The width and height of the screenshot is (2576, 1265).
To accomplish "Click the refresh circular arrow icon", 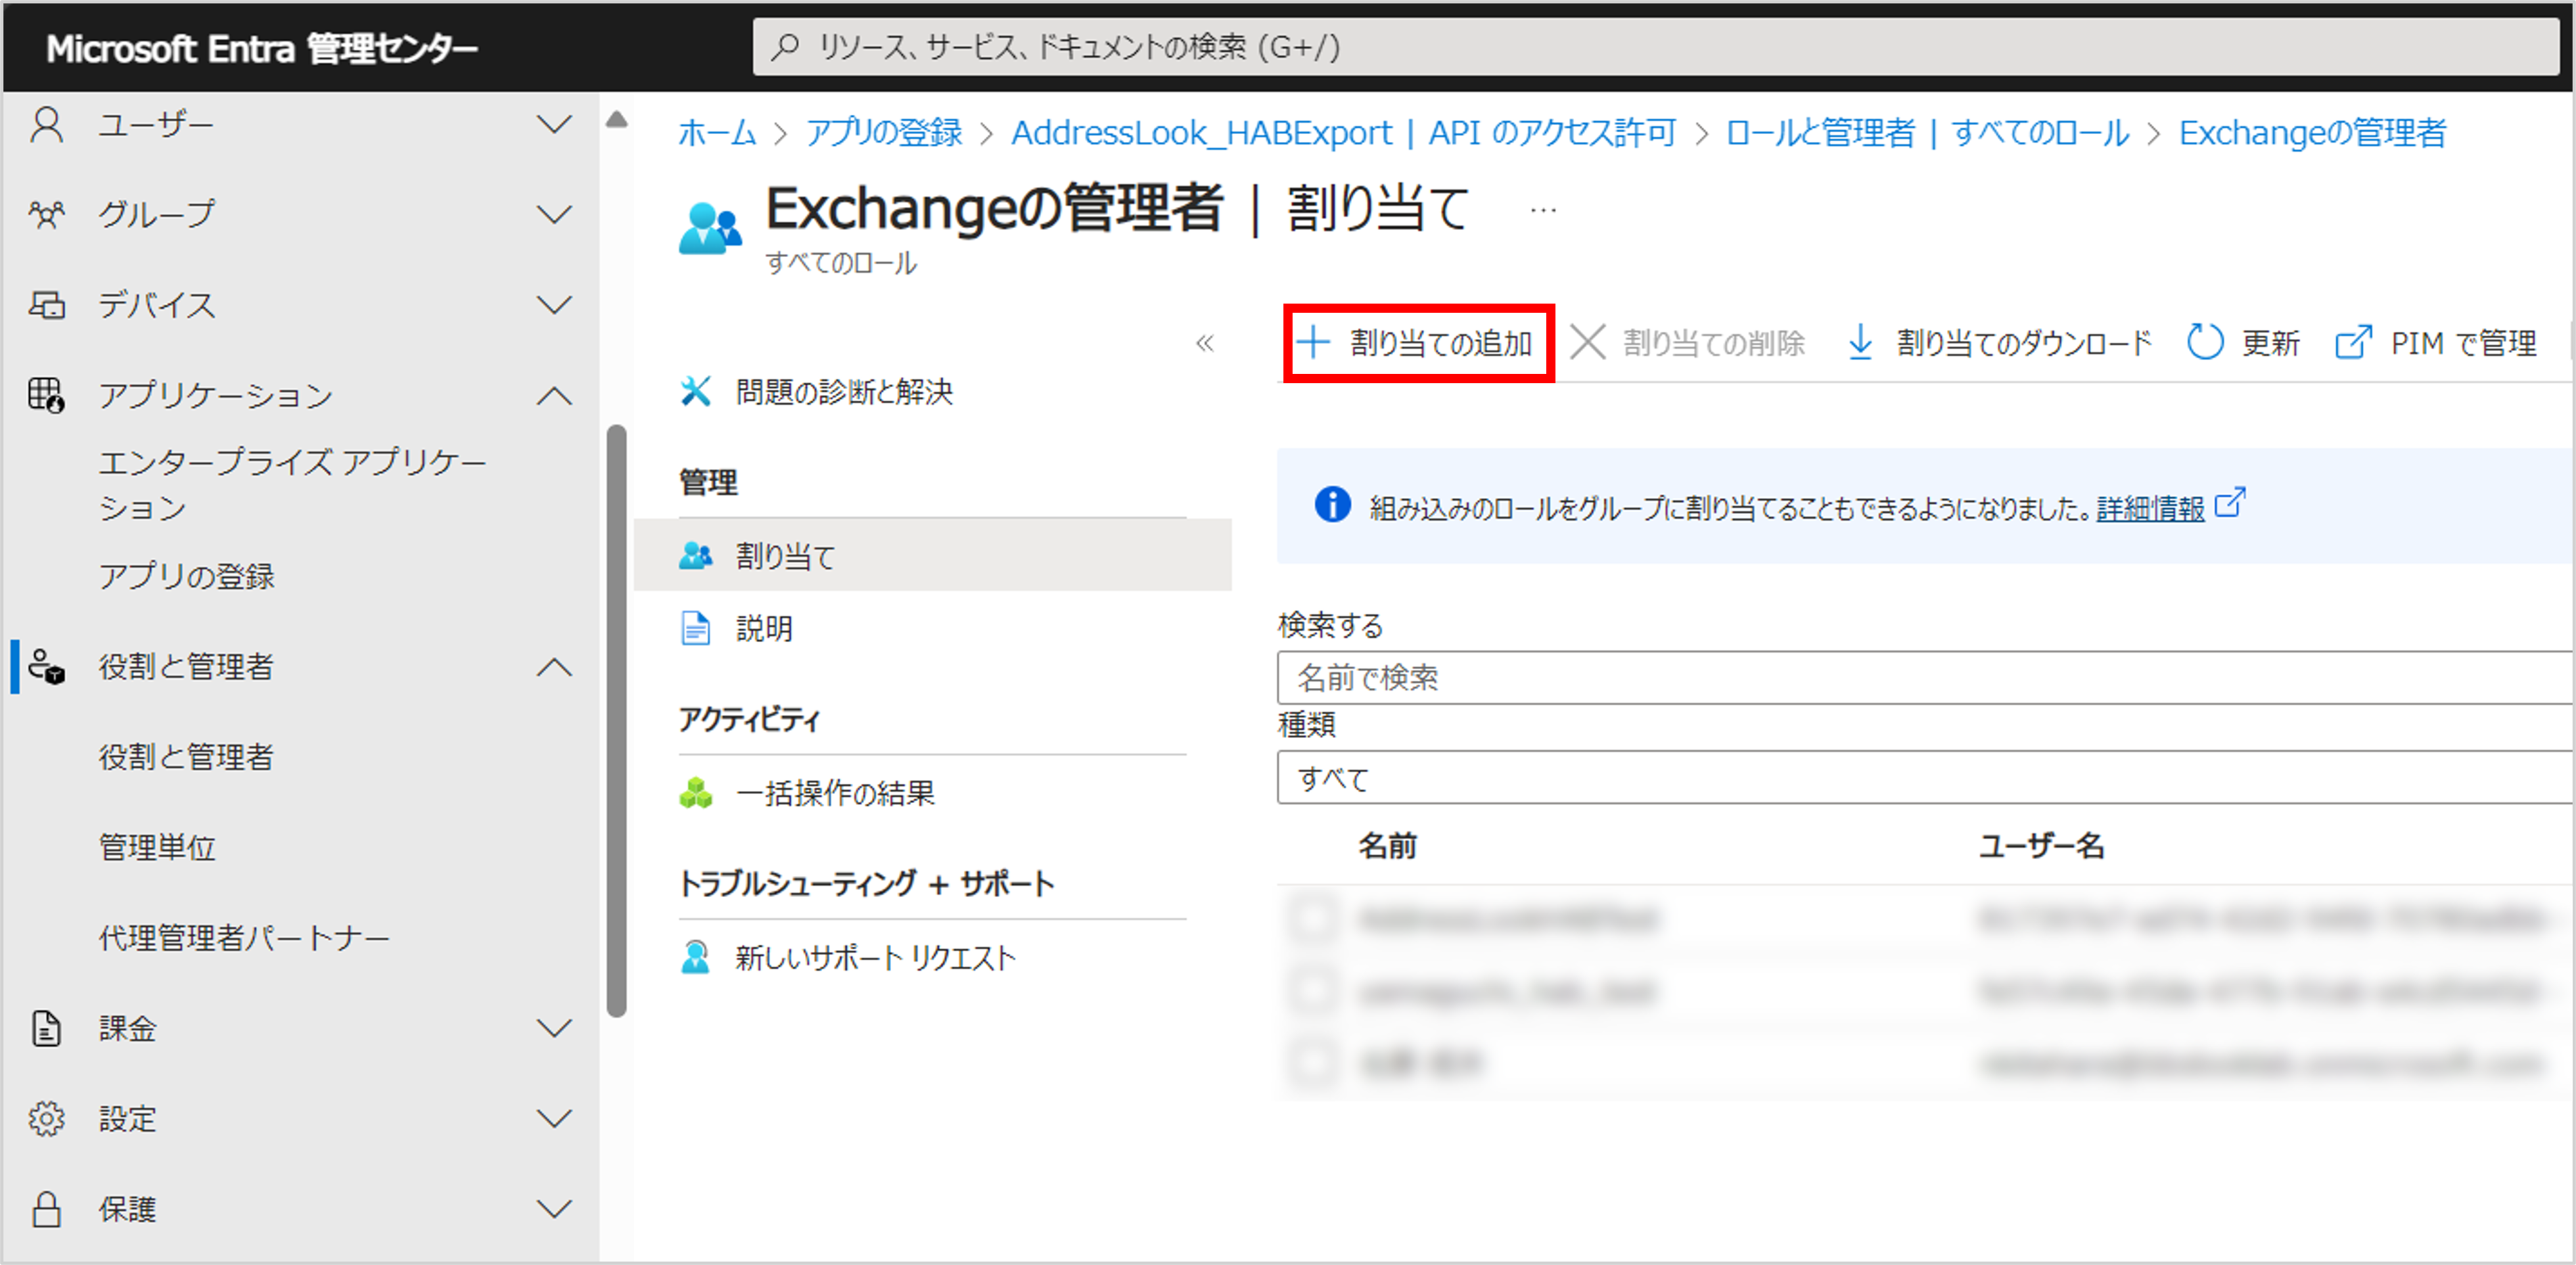I will pyautogui.click(x=2204, y=343).
